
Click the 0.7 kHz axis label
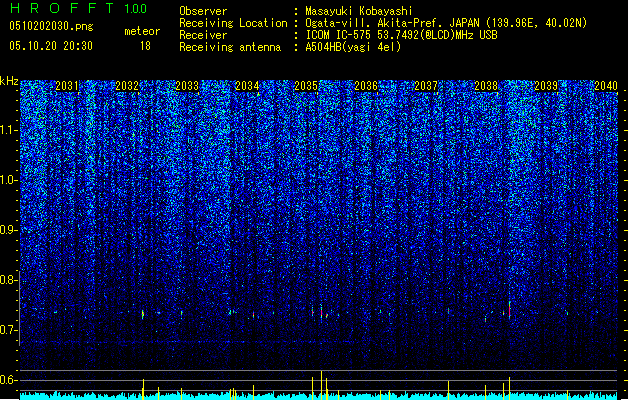(9, 330)
